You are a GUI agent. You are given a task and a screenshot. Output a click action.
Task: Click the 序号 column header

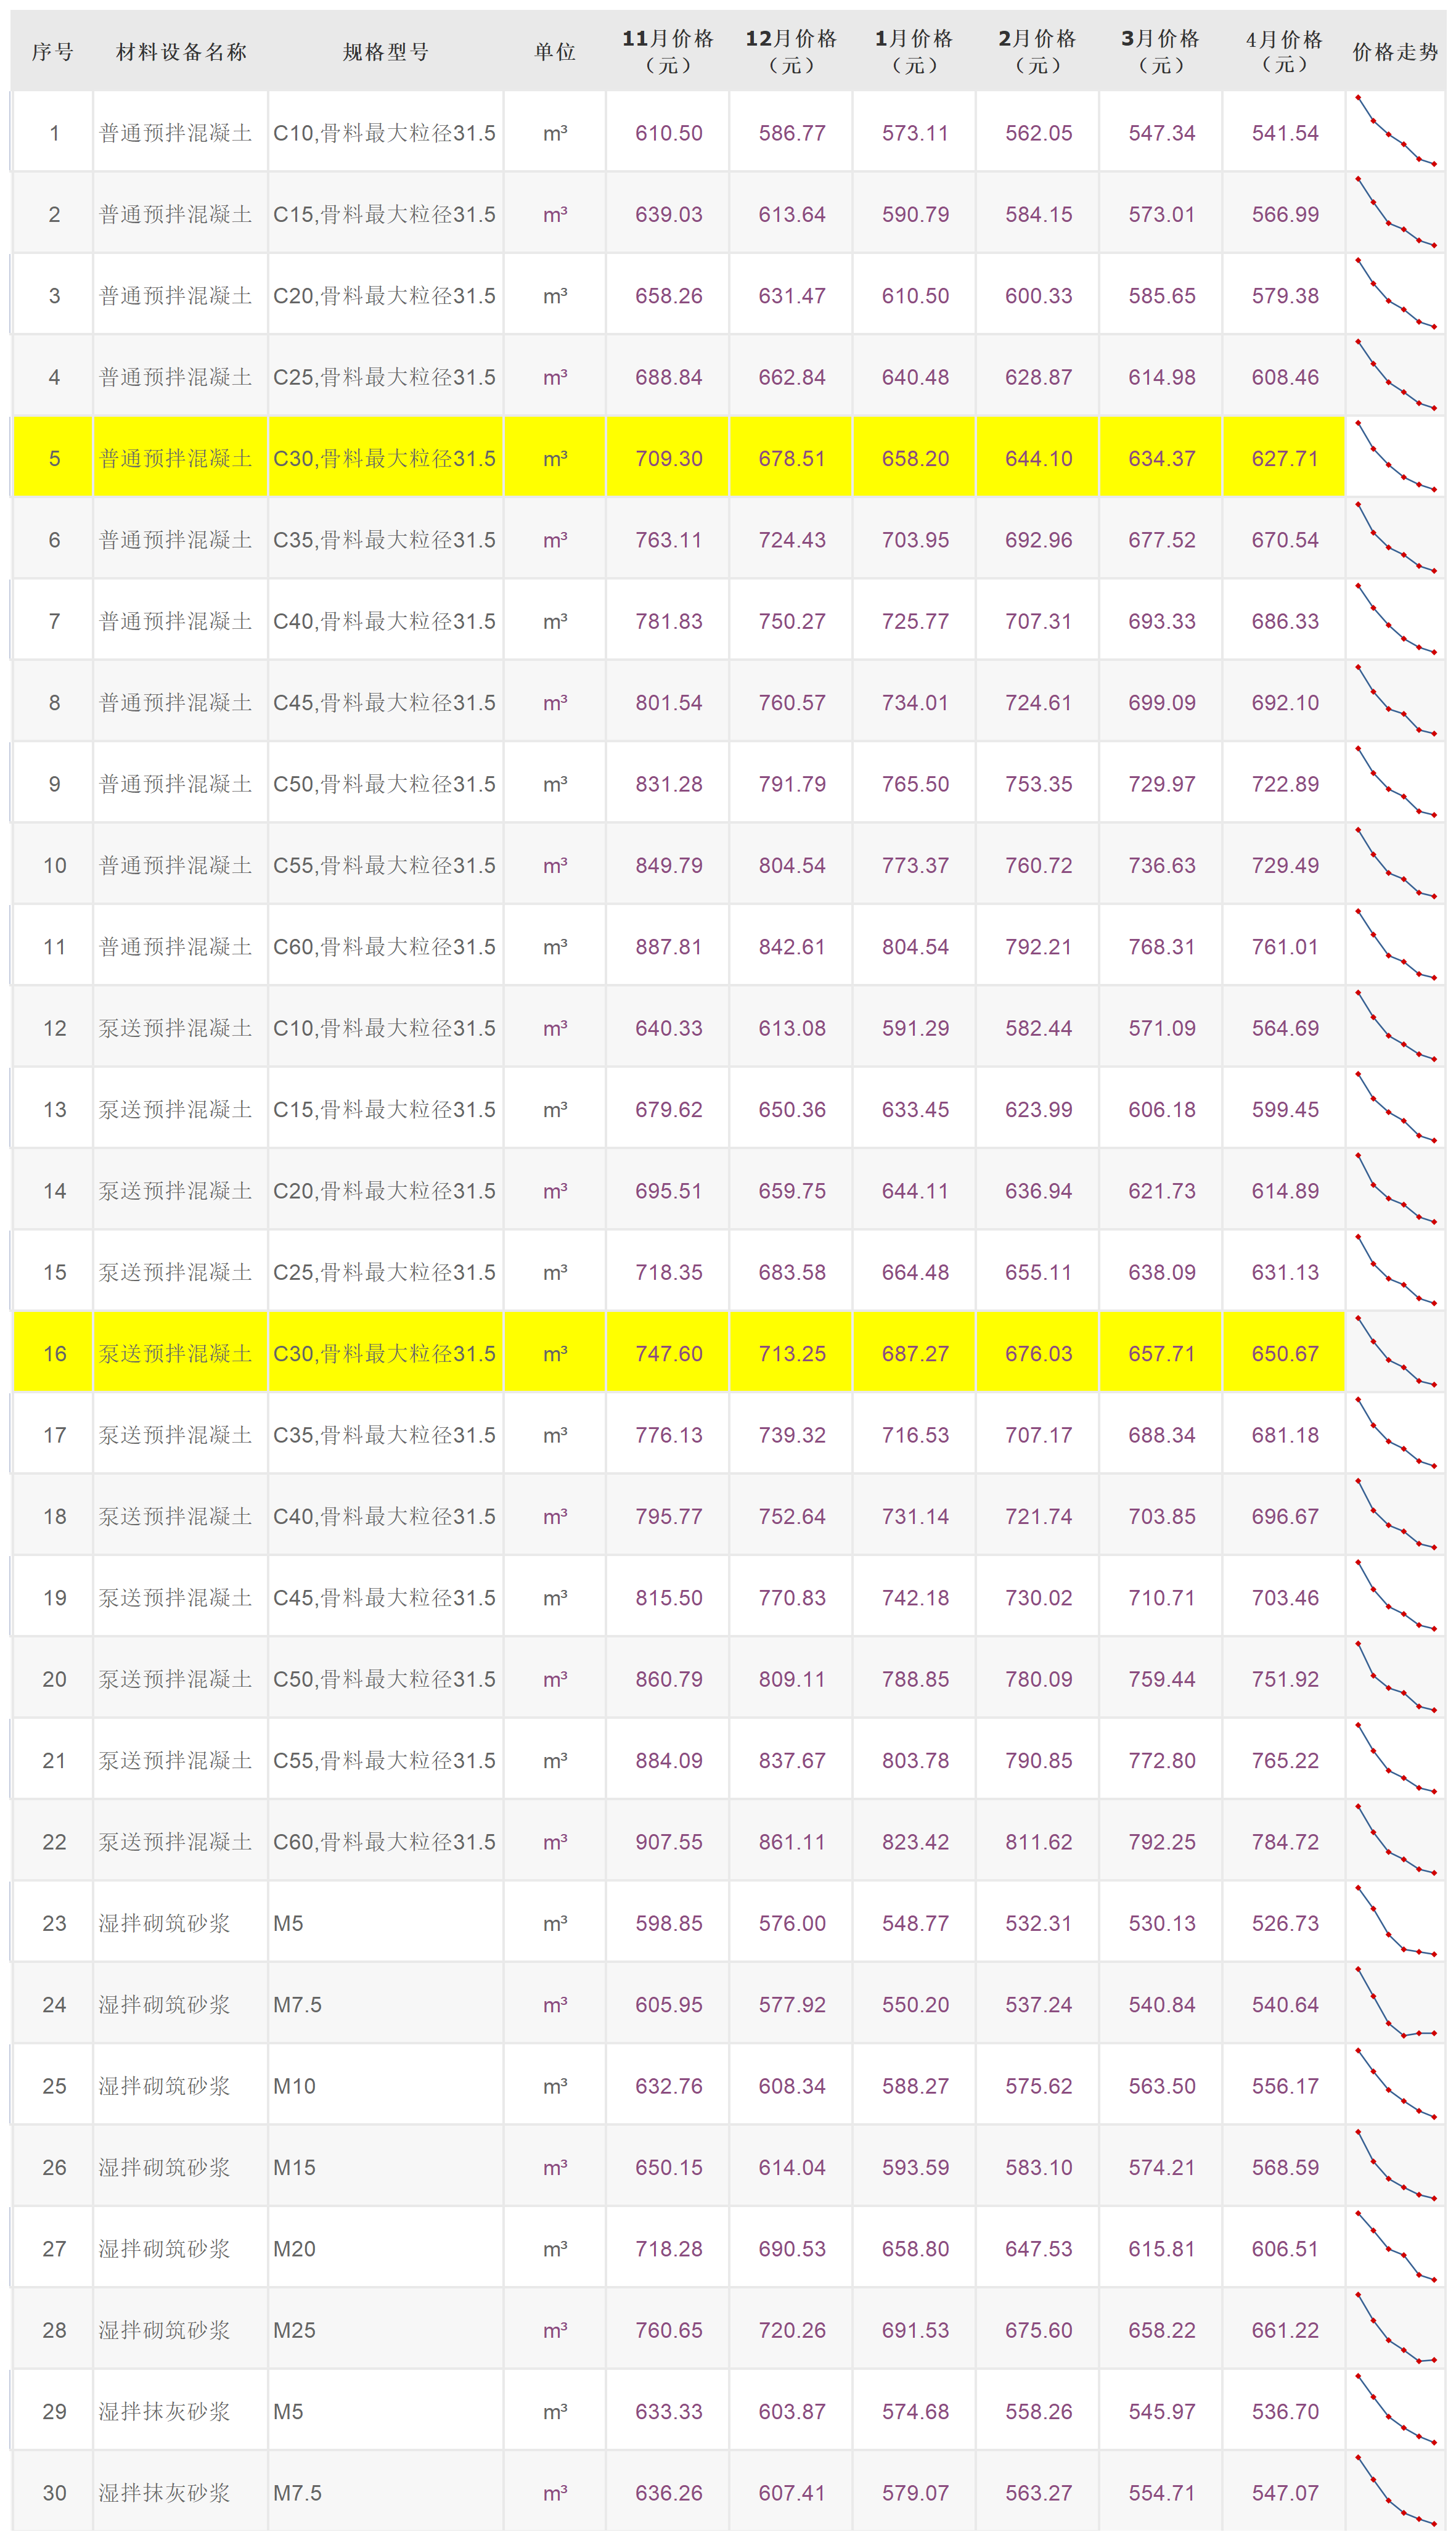53,52
